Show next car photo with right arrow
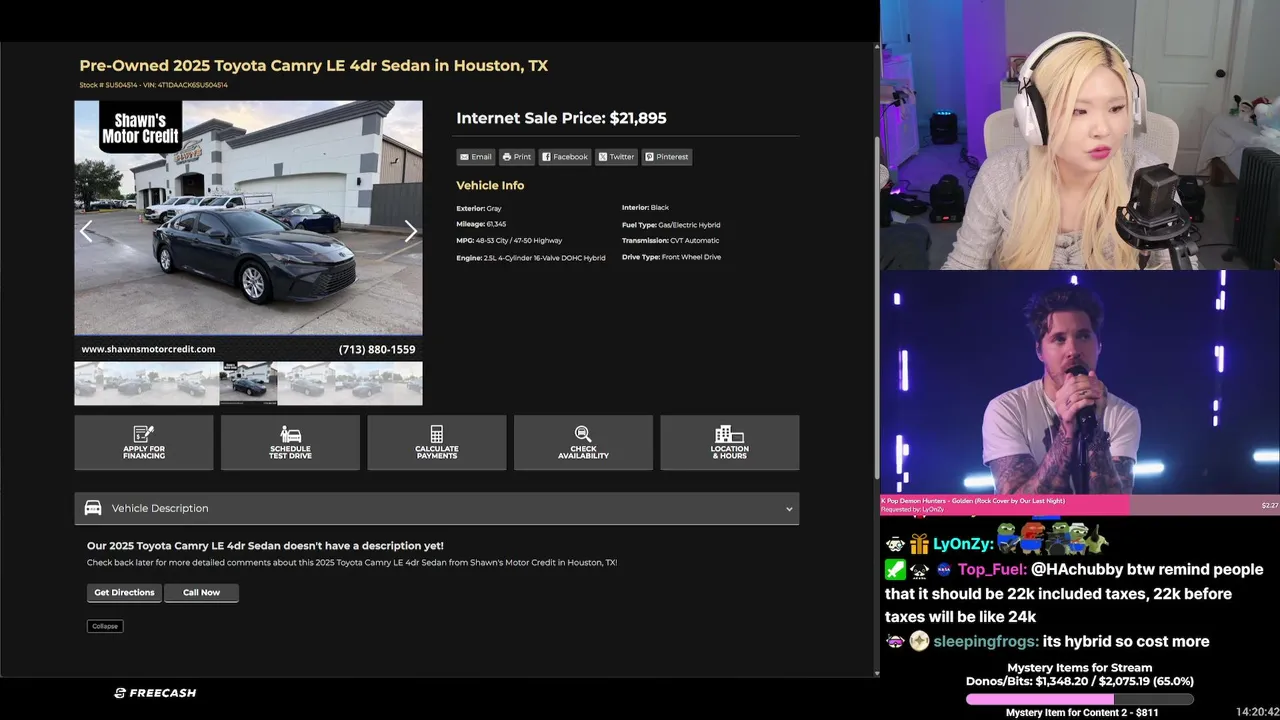The height and width of the screenshot is (720, 1280). (x=410, y=231)
